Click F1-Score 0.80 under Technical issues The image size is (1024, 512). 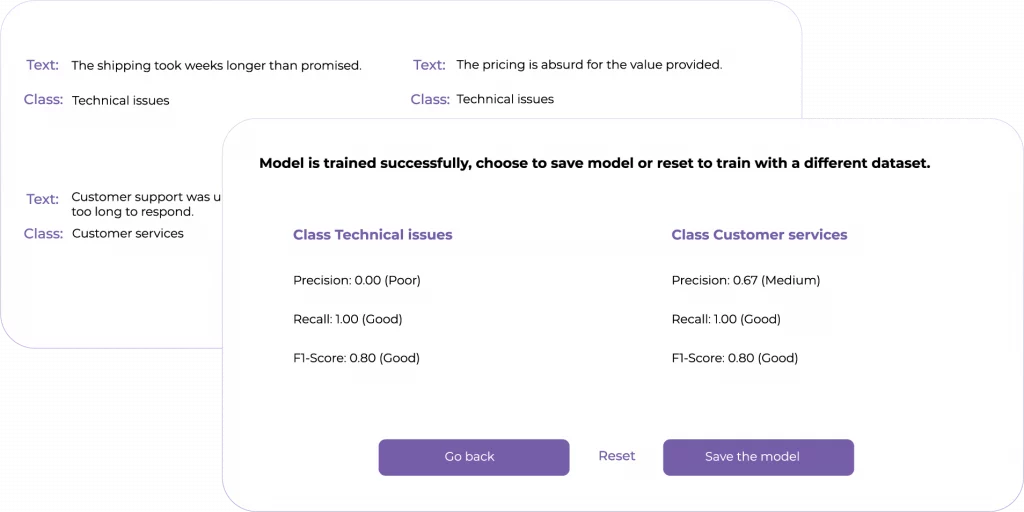[356, 358]
